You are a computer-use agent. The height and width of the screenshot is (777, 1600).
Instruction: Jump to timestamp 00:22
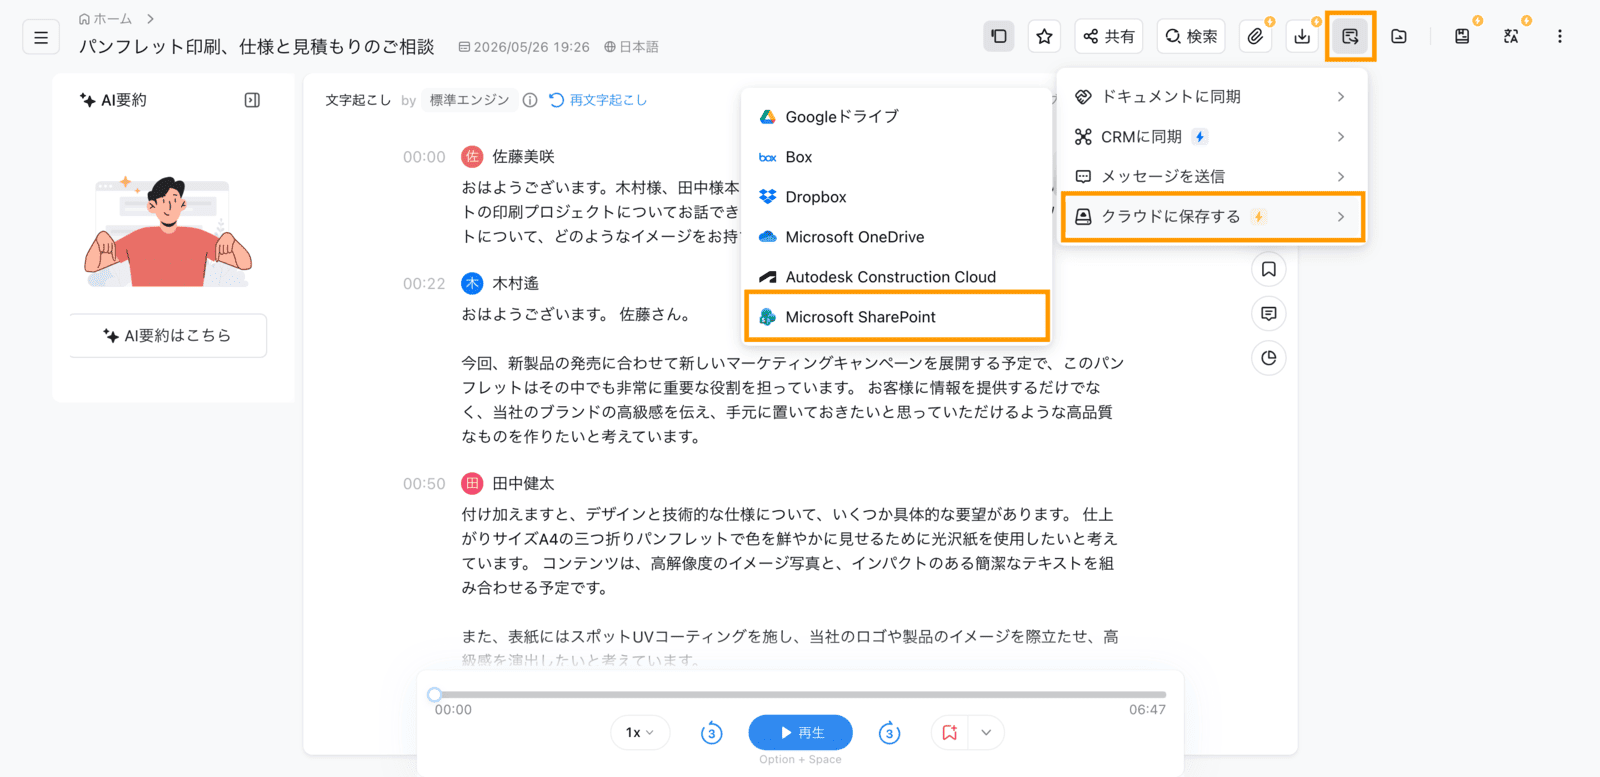(424, 283)
